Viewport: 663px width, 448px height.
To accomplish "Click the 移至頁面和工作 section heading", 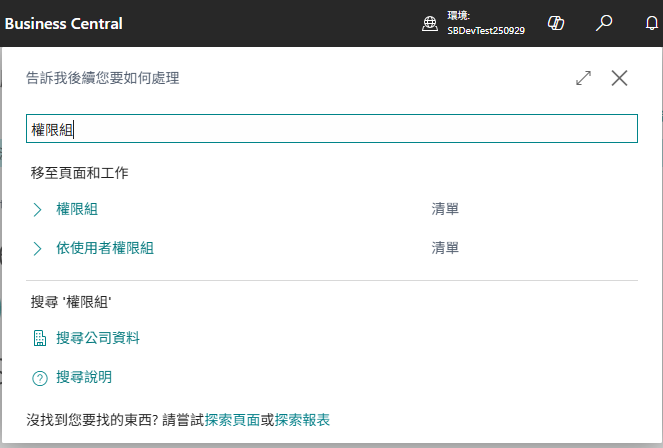I will [79, 173].
